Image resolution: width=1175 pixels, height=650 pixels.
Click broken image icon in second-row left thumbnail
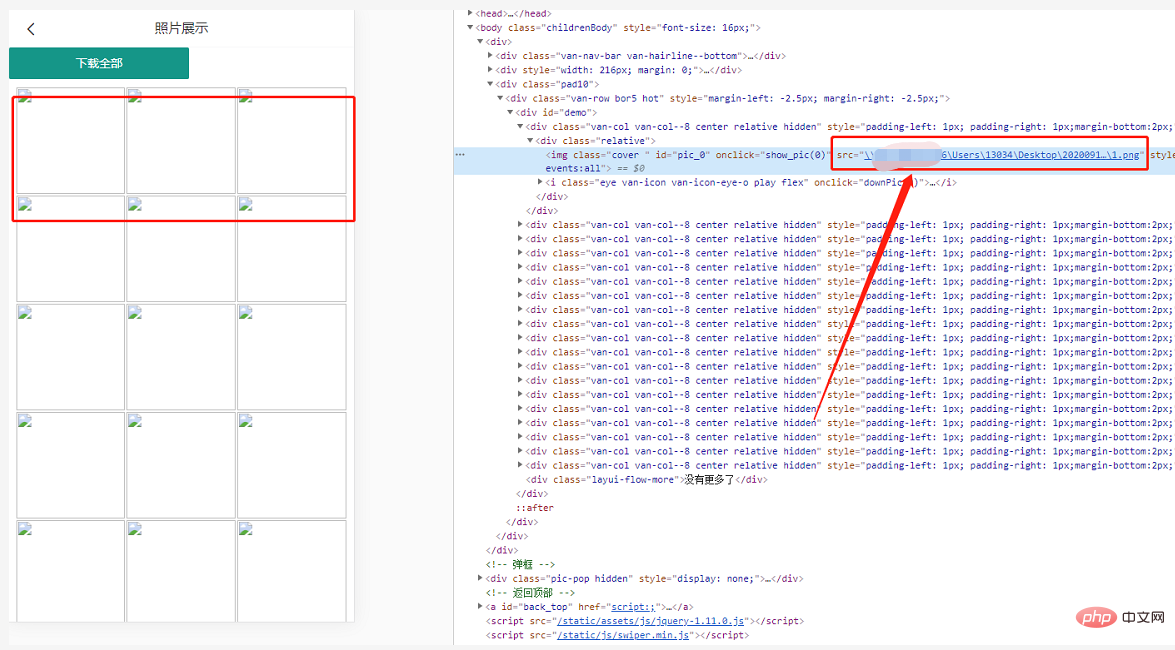24,205
